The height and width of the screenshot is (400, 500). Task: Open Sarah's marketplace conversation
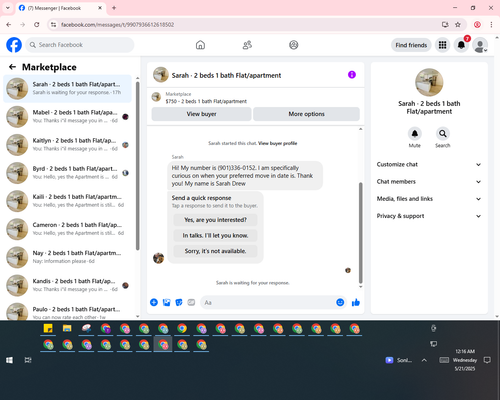click(x=67, y=89)
